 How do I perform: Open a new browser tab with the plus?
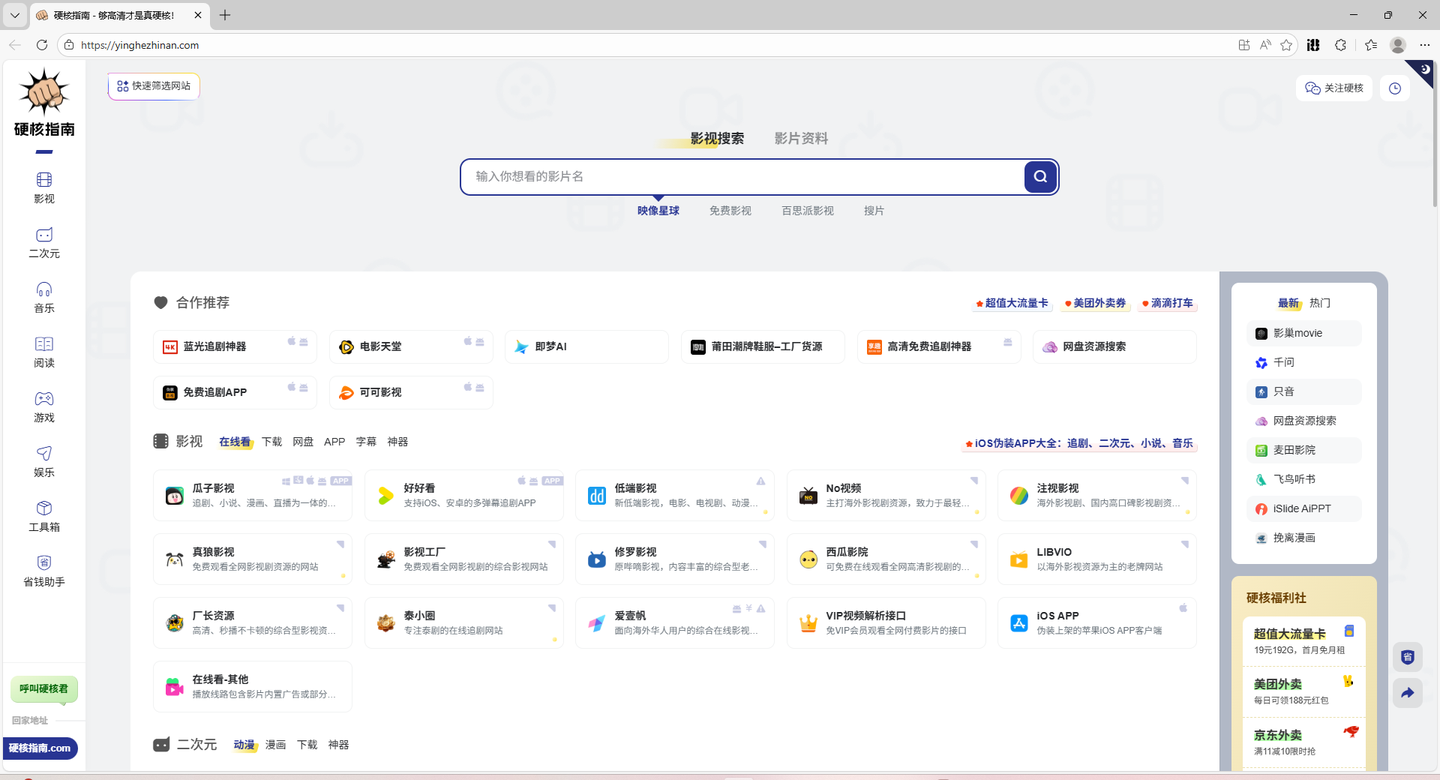click(225, 15)
